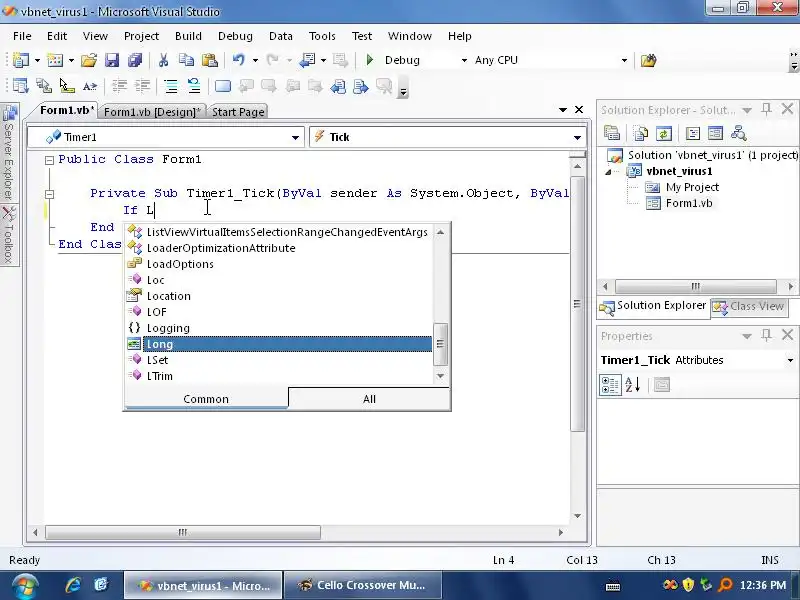Switch IntelliSense list to All tab
The width and height of the screenshot is (800, 600).
[369, 399]
